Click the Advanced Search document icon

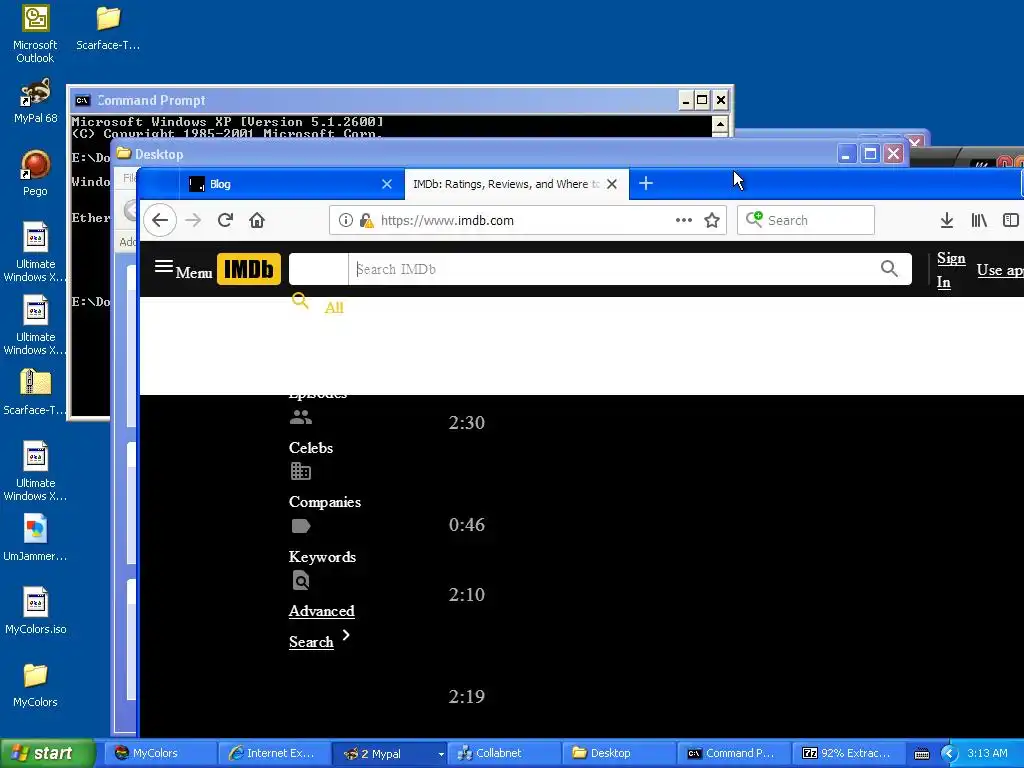[300, 581]
